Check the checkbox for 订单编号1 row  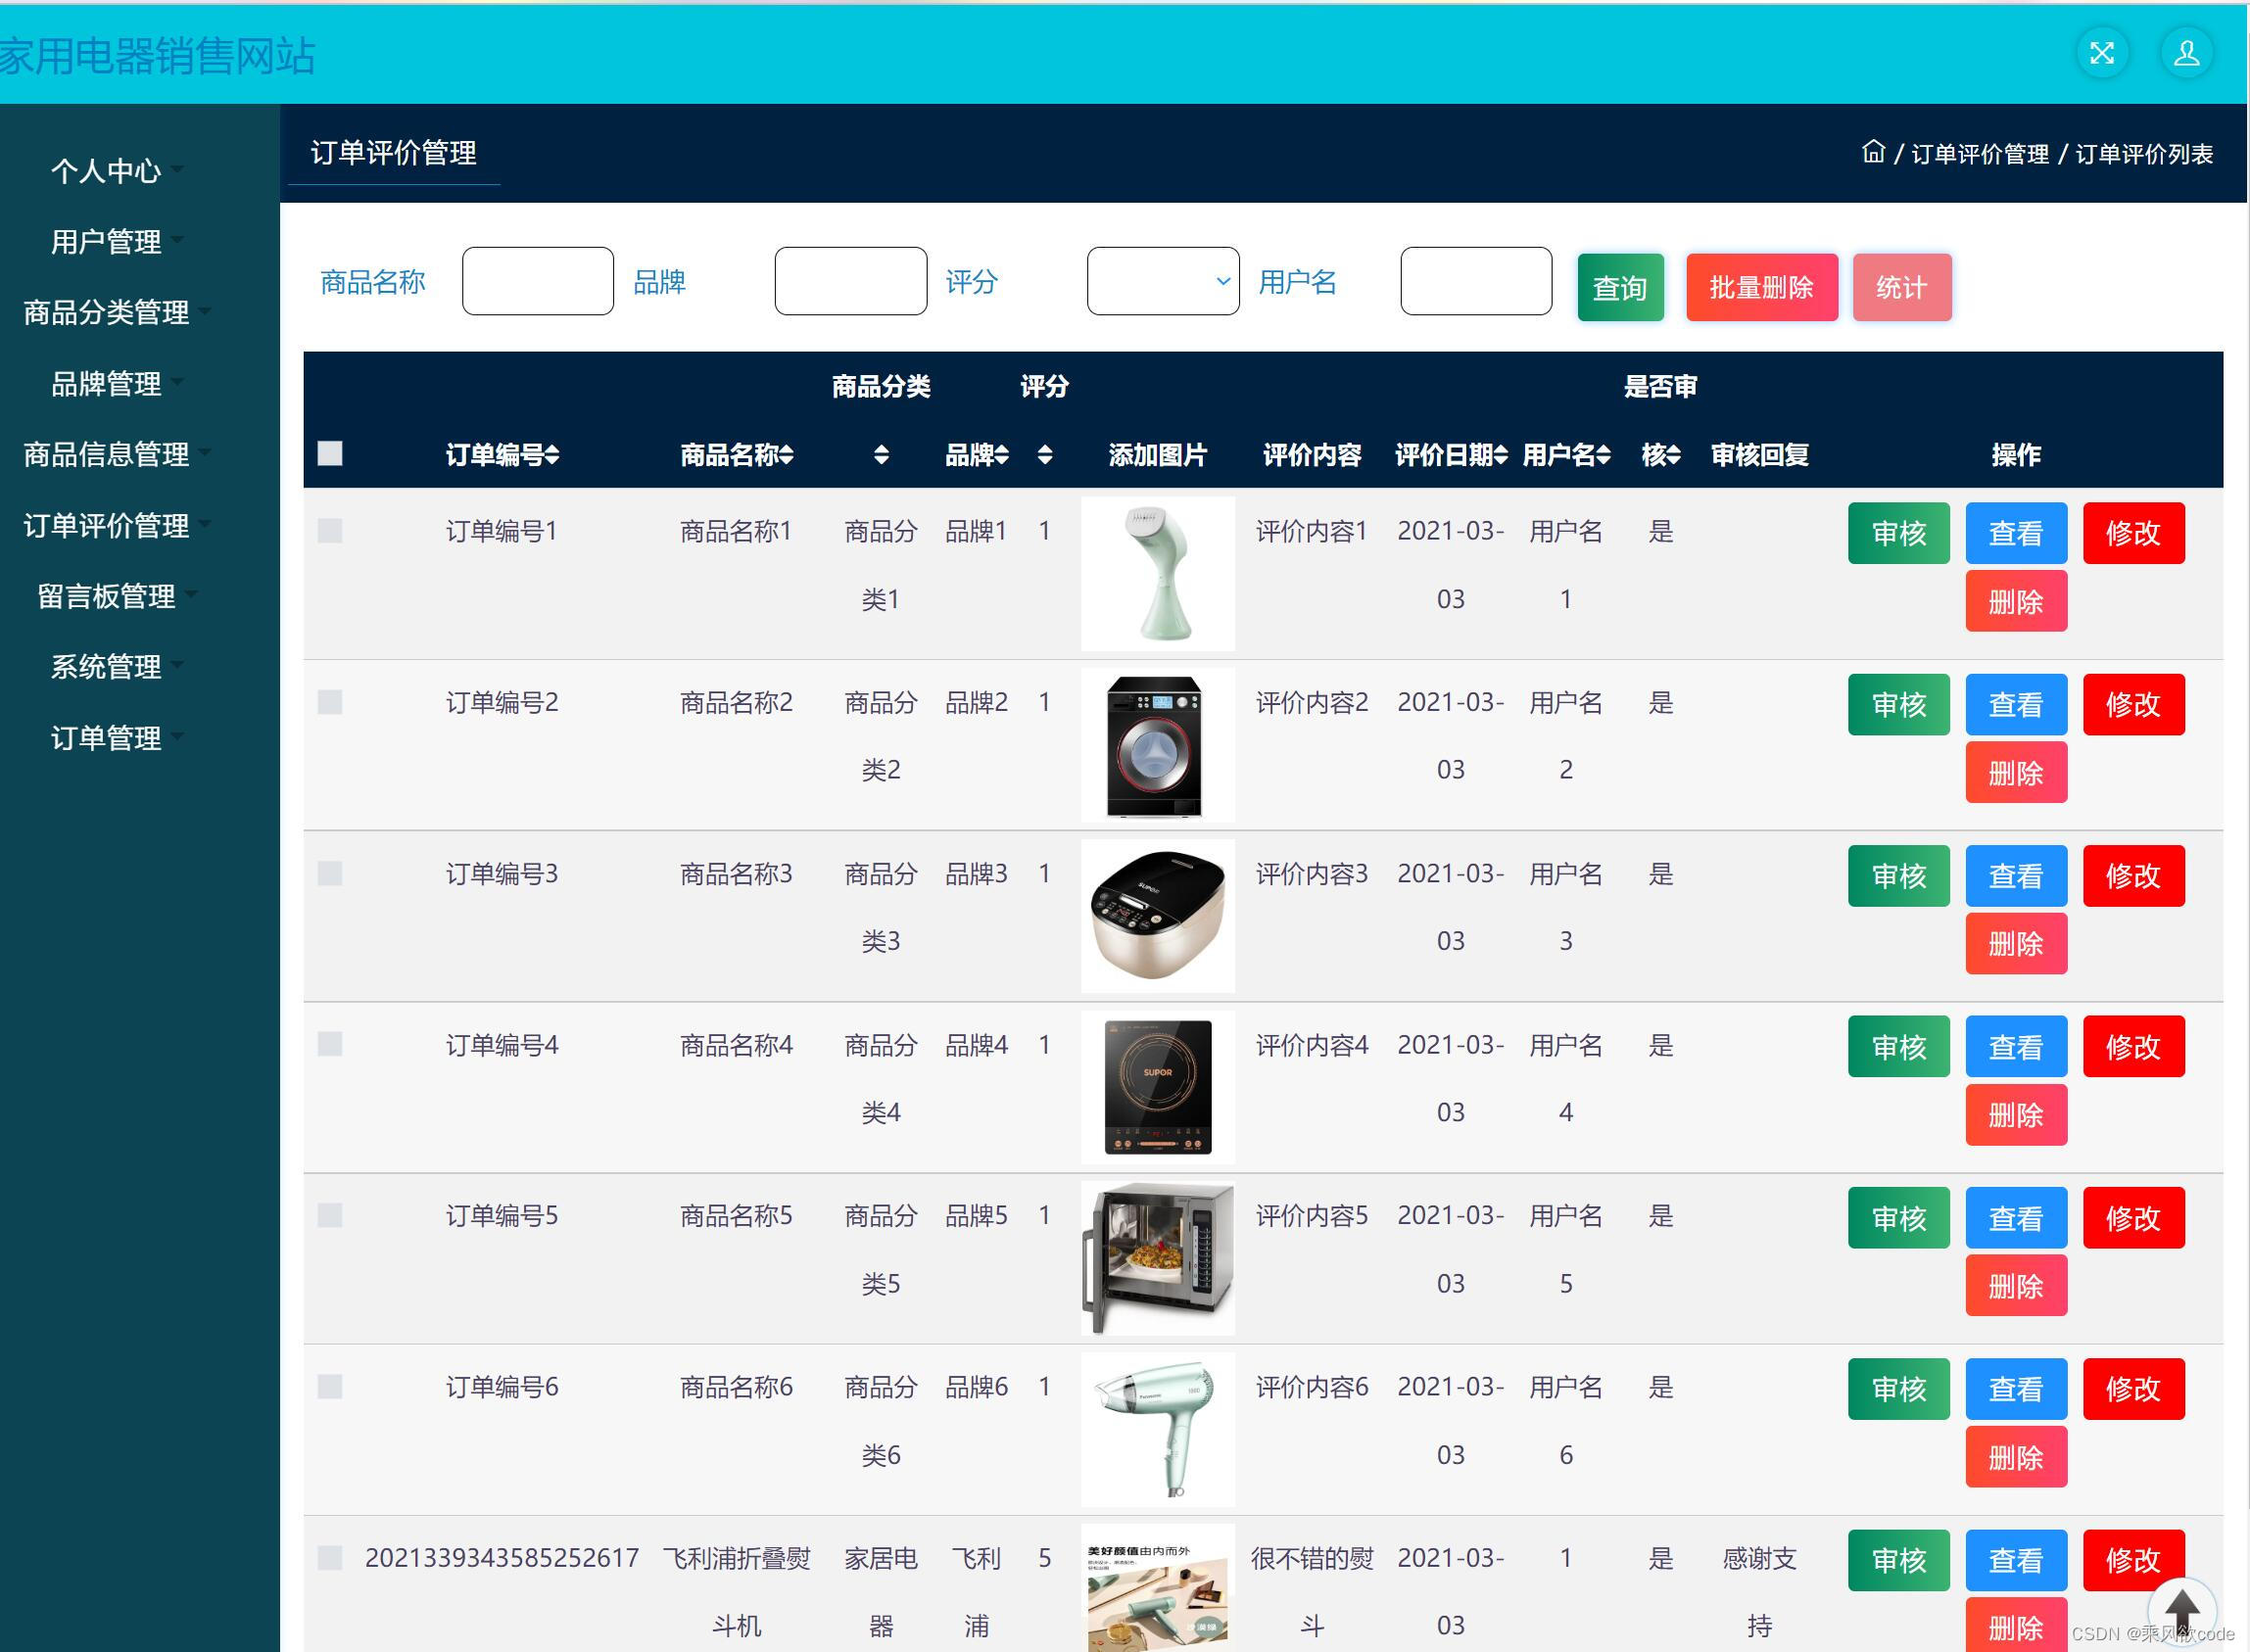click(330, 531)
